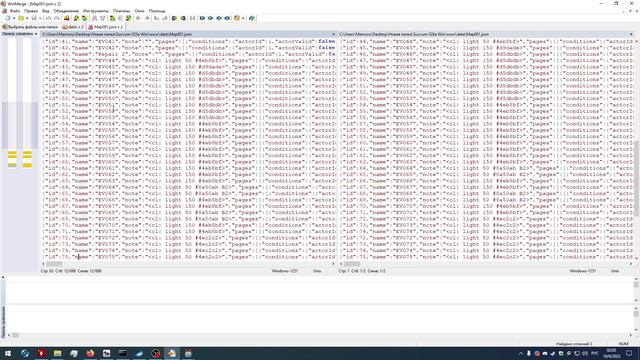Close the left pane path header X
Viewport: 640px width, 360px height.
tap(333, 34)
